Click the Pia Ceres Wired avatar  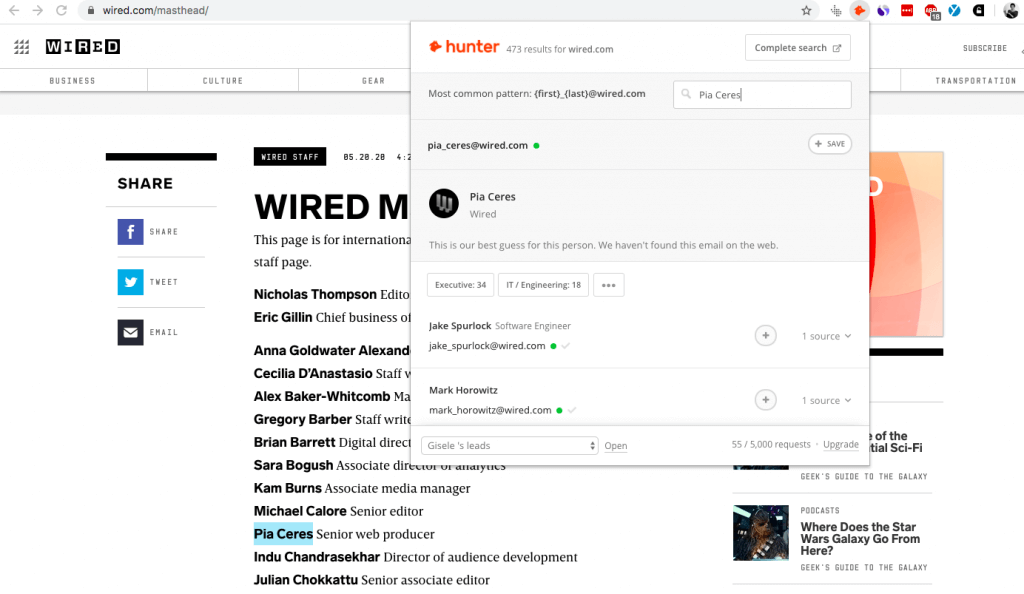(x=443, y=203)
